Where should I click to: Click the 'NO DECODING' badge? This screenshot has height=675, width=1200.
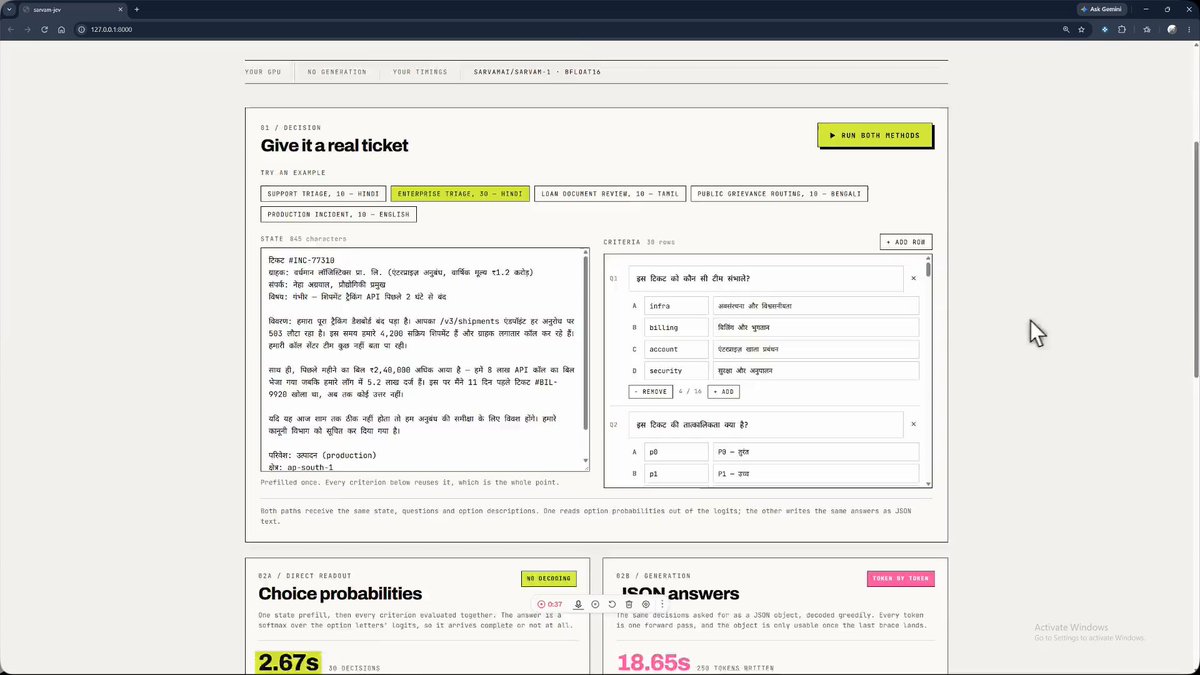coord(549,578)
